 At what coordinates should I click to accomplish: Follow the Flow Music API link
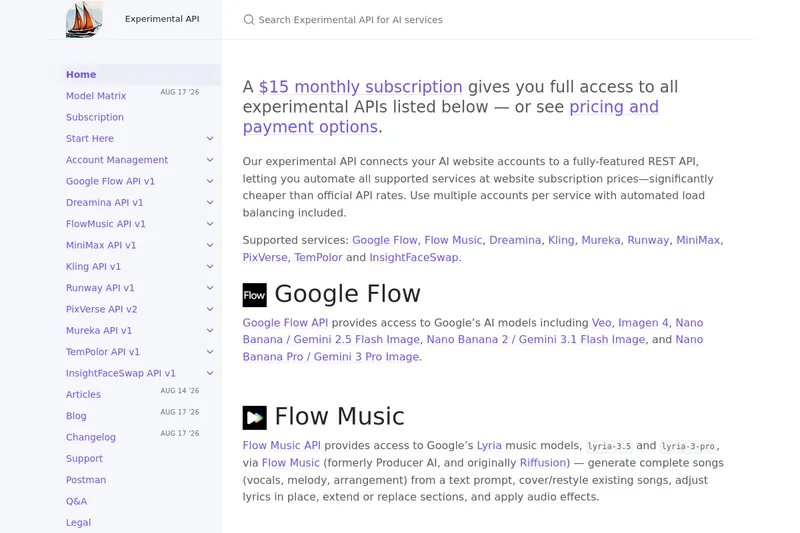click(282, 445)
